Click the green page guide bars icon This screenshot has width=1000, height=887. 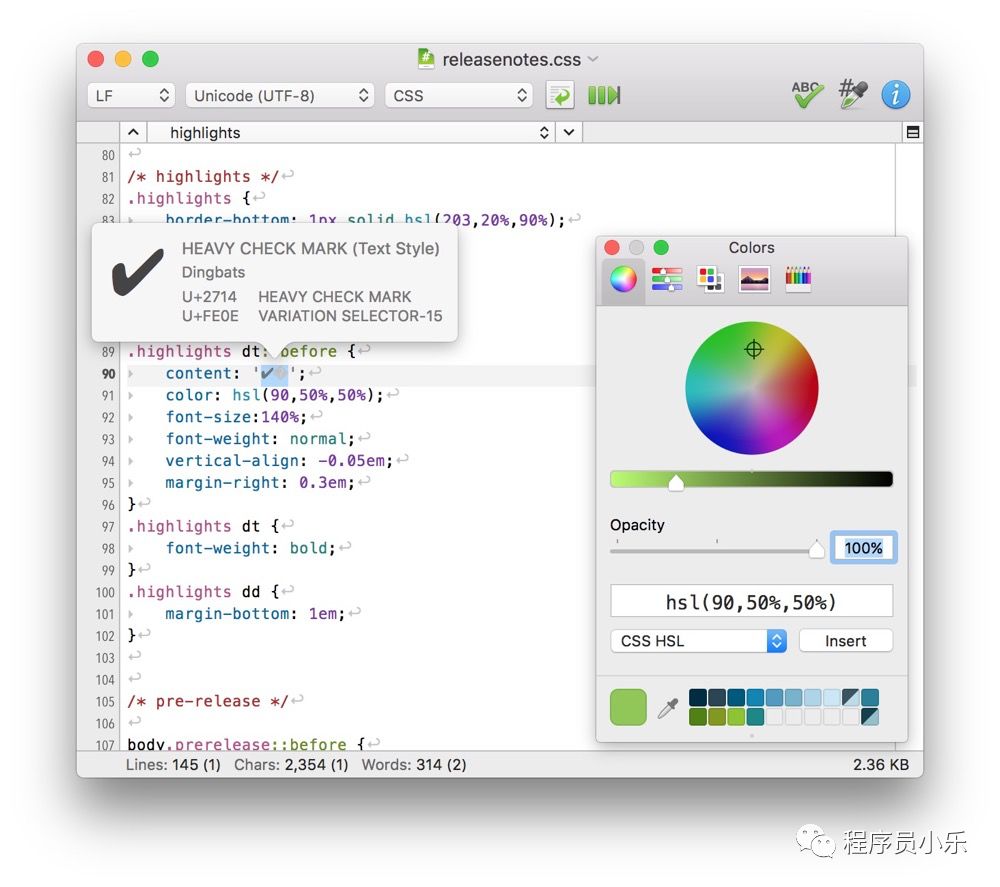pos(604,96)
